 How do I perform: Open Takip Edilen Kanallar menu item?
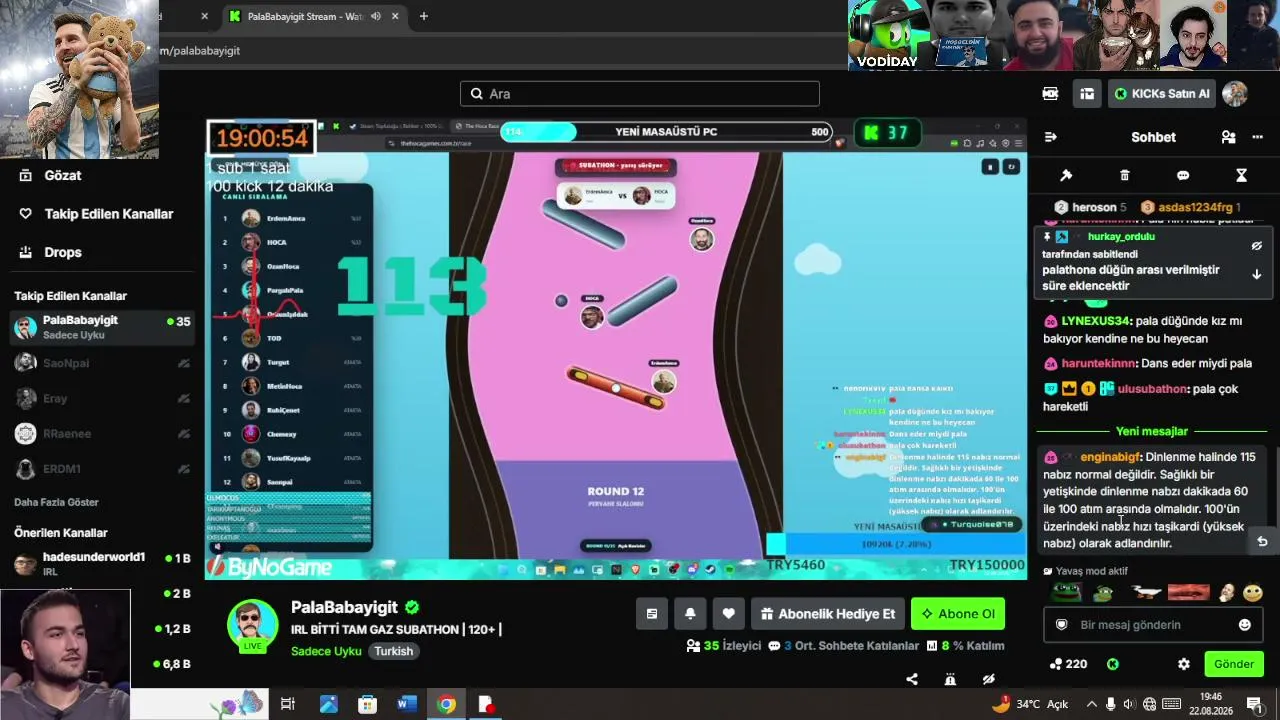(x=109, y=214)
